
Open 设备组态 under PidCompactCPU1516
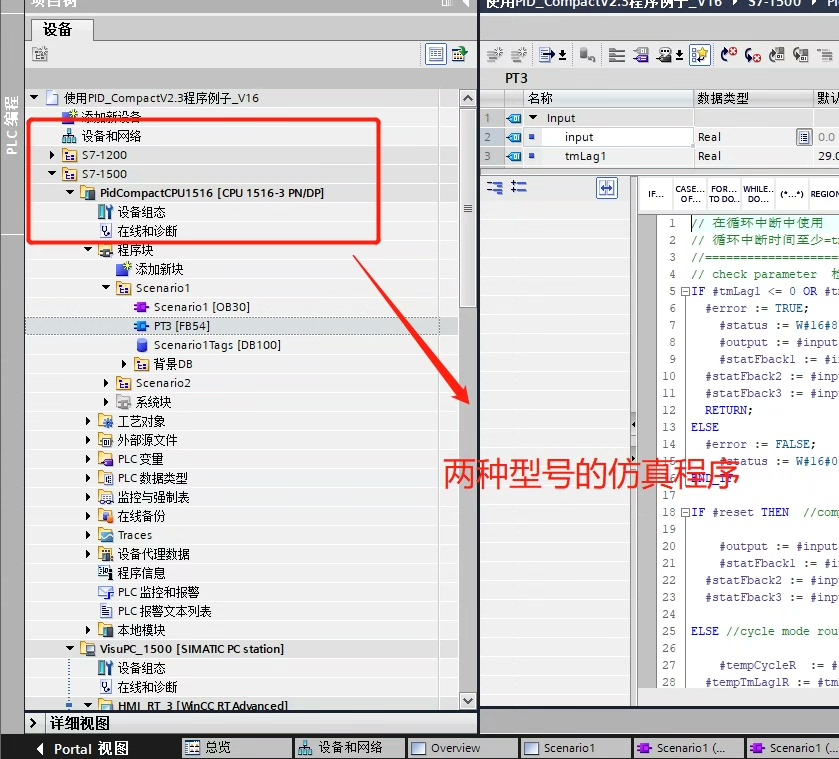[141, 212]
